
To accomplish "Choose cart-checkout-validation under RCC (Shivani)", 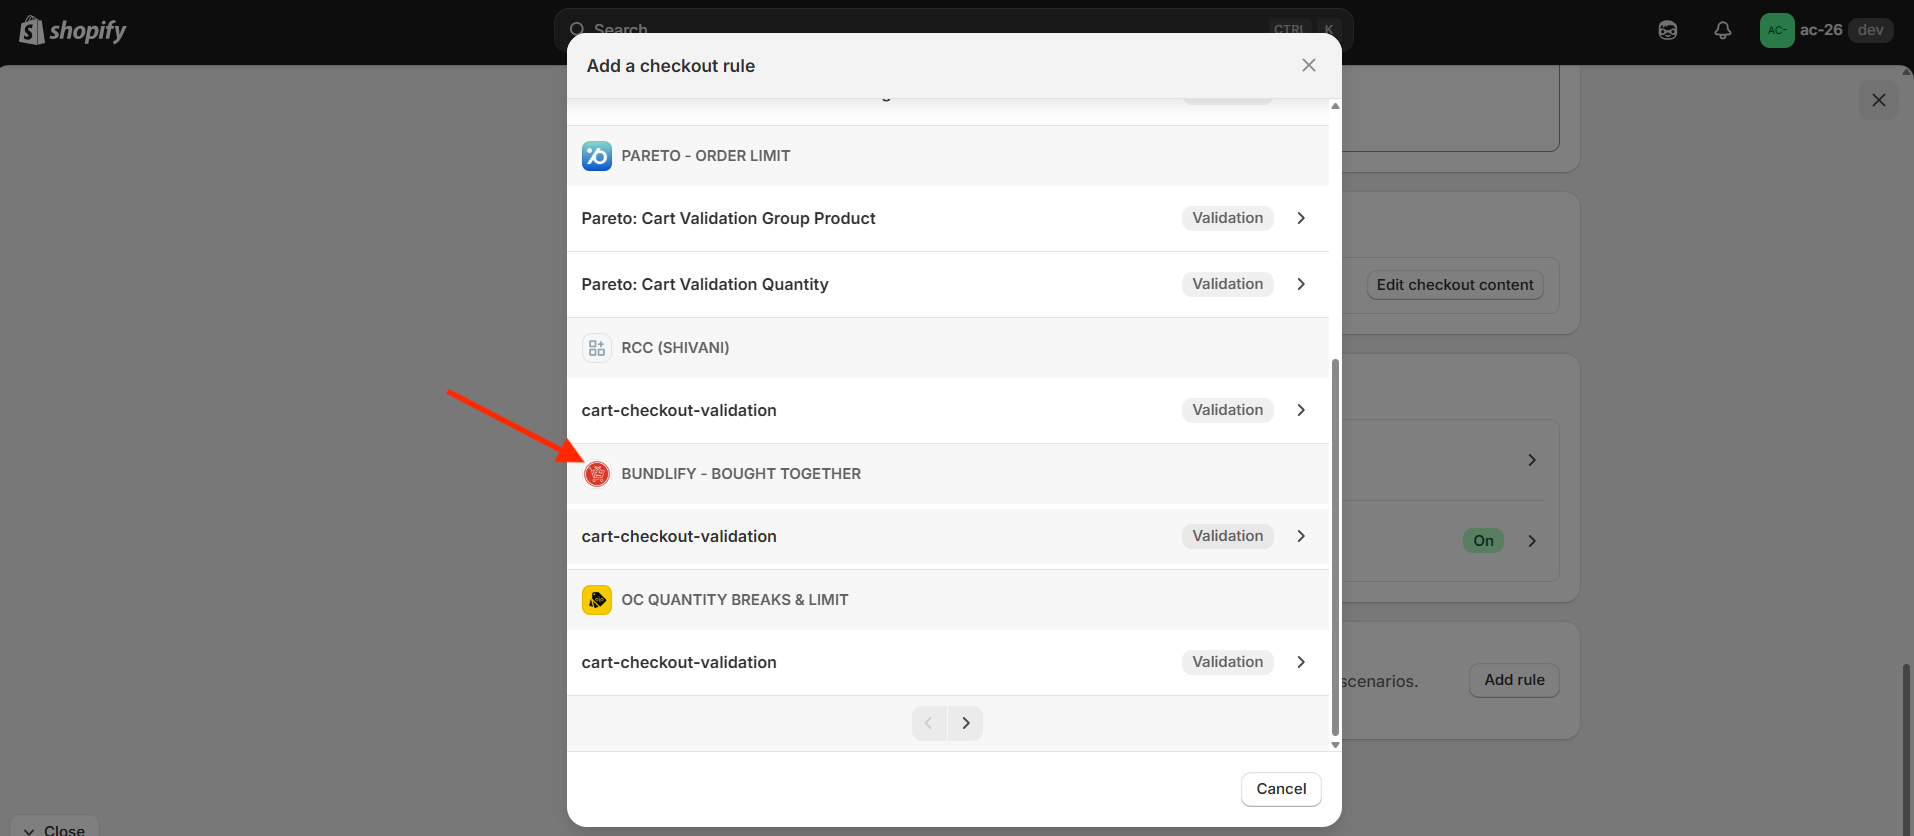I will 948,410.
